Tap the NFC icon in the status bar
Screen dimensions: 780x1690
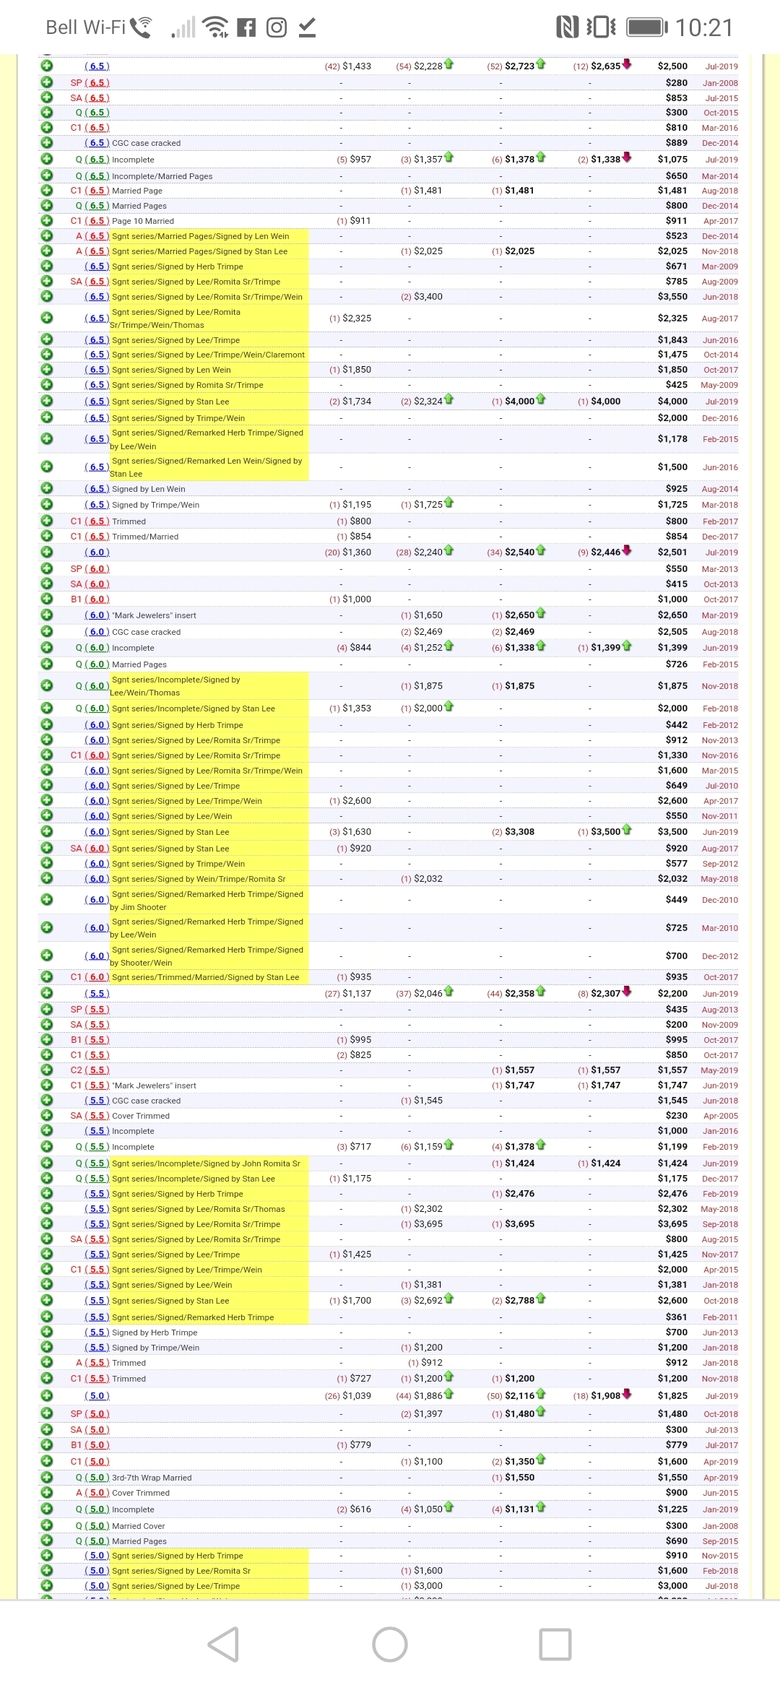click(567, 27)
